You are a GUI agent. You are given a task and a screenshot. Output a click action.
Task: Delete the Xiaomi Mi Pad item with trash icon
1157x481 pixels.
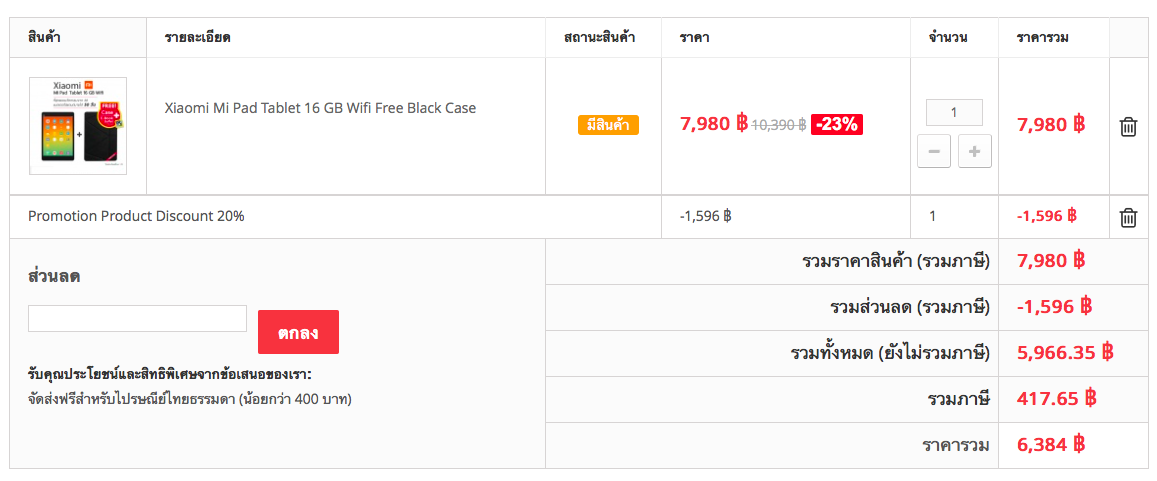click(1128, 126)
